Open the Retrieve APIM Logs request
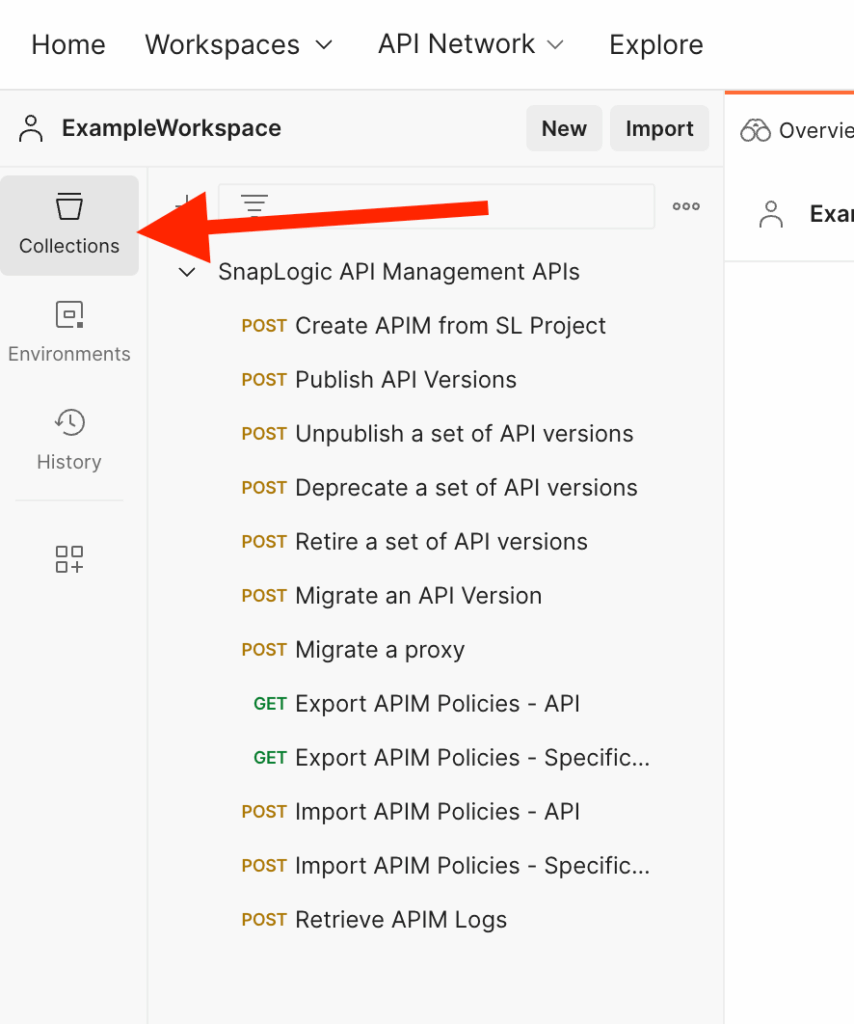The width and height of the screenshot is (854, 1024). 400,920
